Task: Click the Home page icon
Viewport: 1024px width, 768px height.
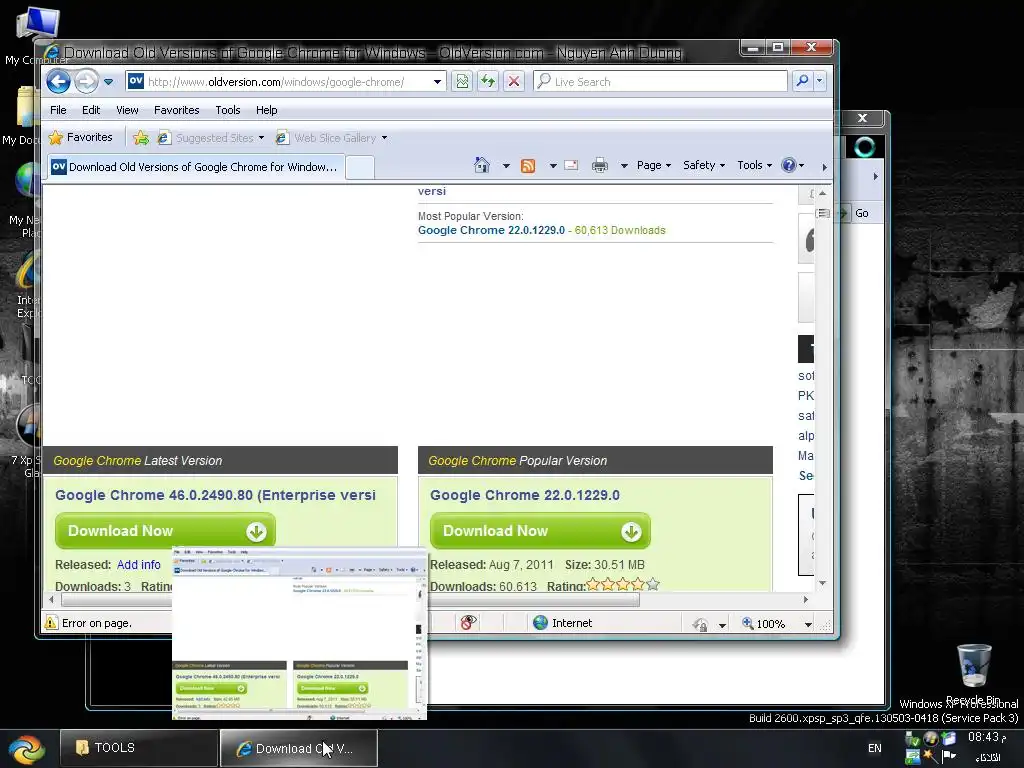Action: coord(482,165)
